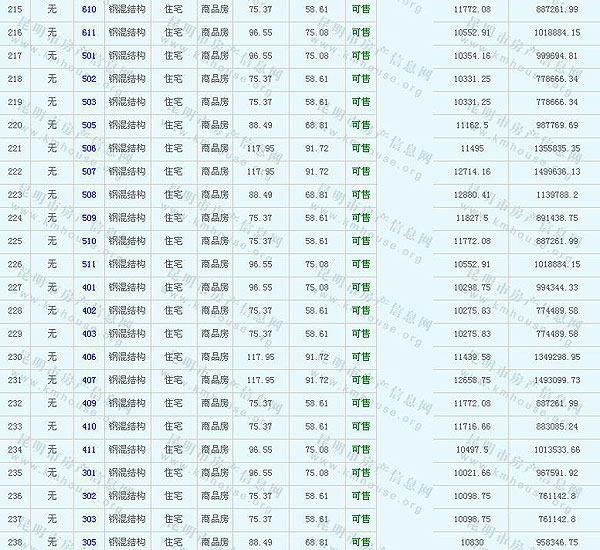Select room 502 link
Screen dimensions: 600x550
(89, 78)
